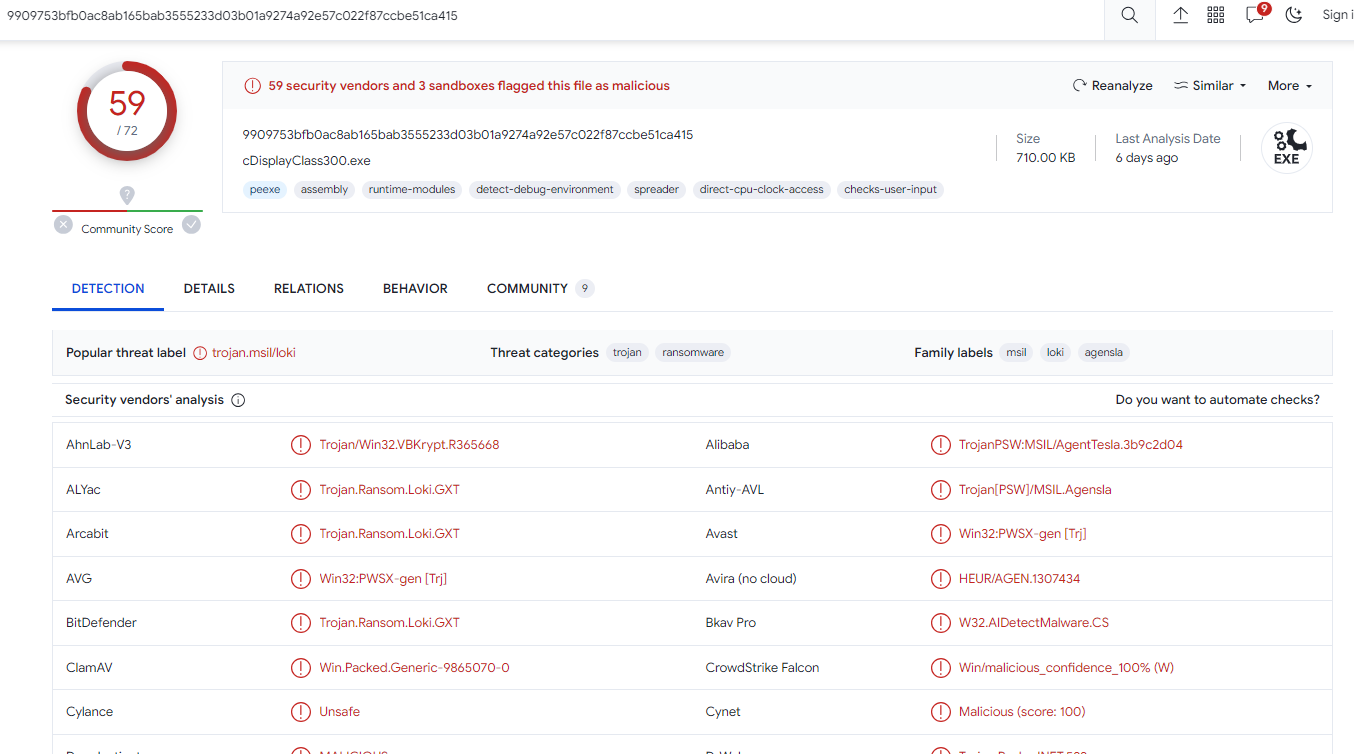The width and height of the screenshot is (1354, 754).
Task: Click the 'ransomware' threat category tag
Action: click(693, 353)
